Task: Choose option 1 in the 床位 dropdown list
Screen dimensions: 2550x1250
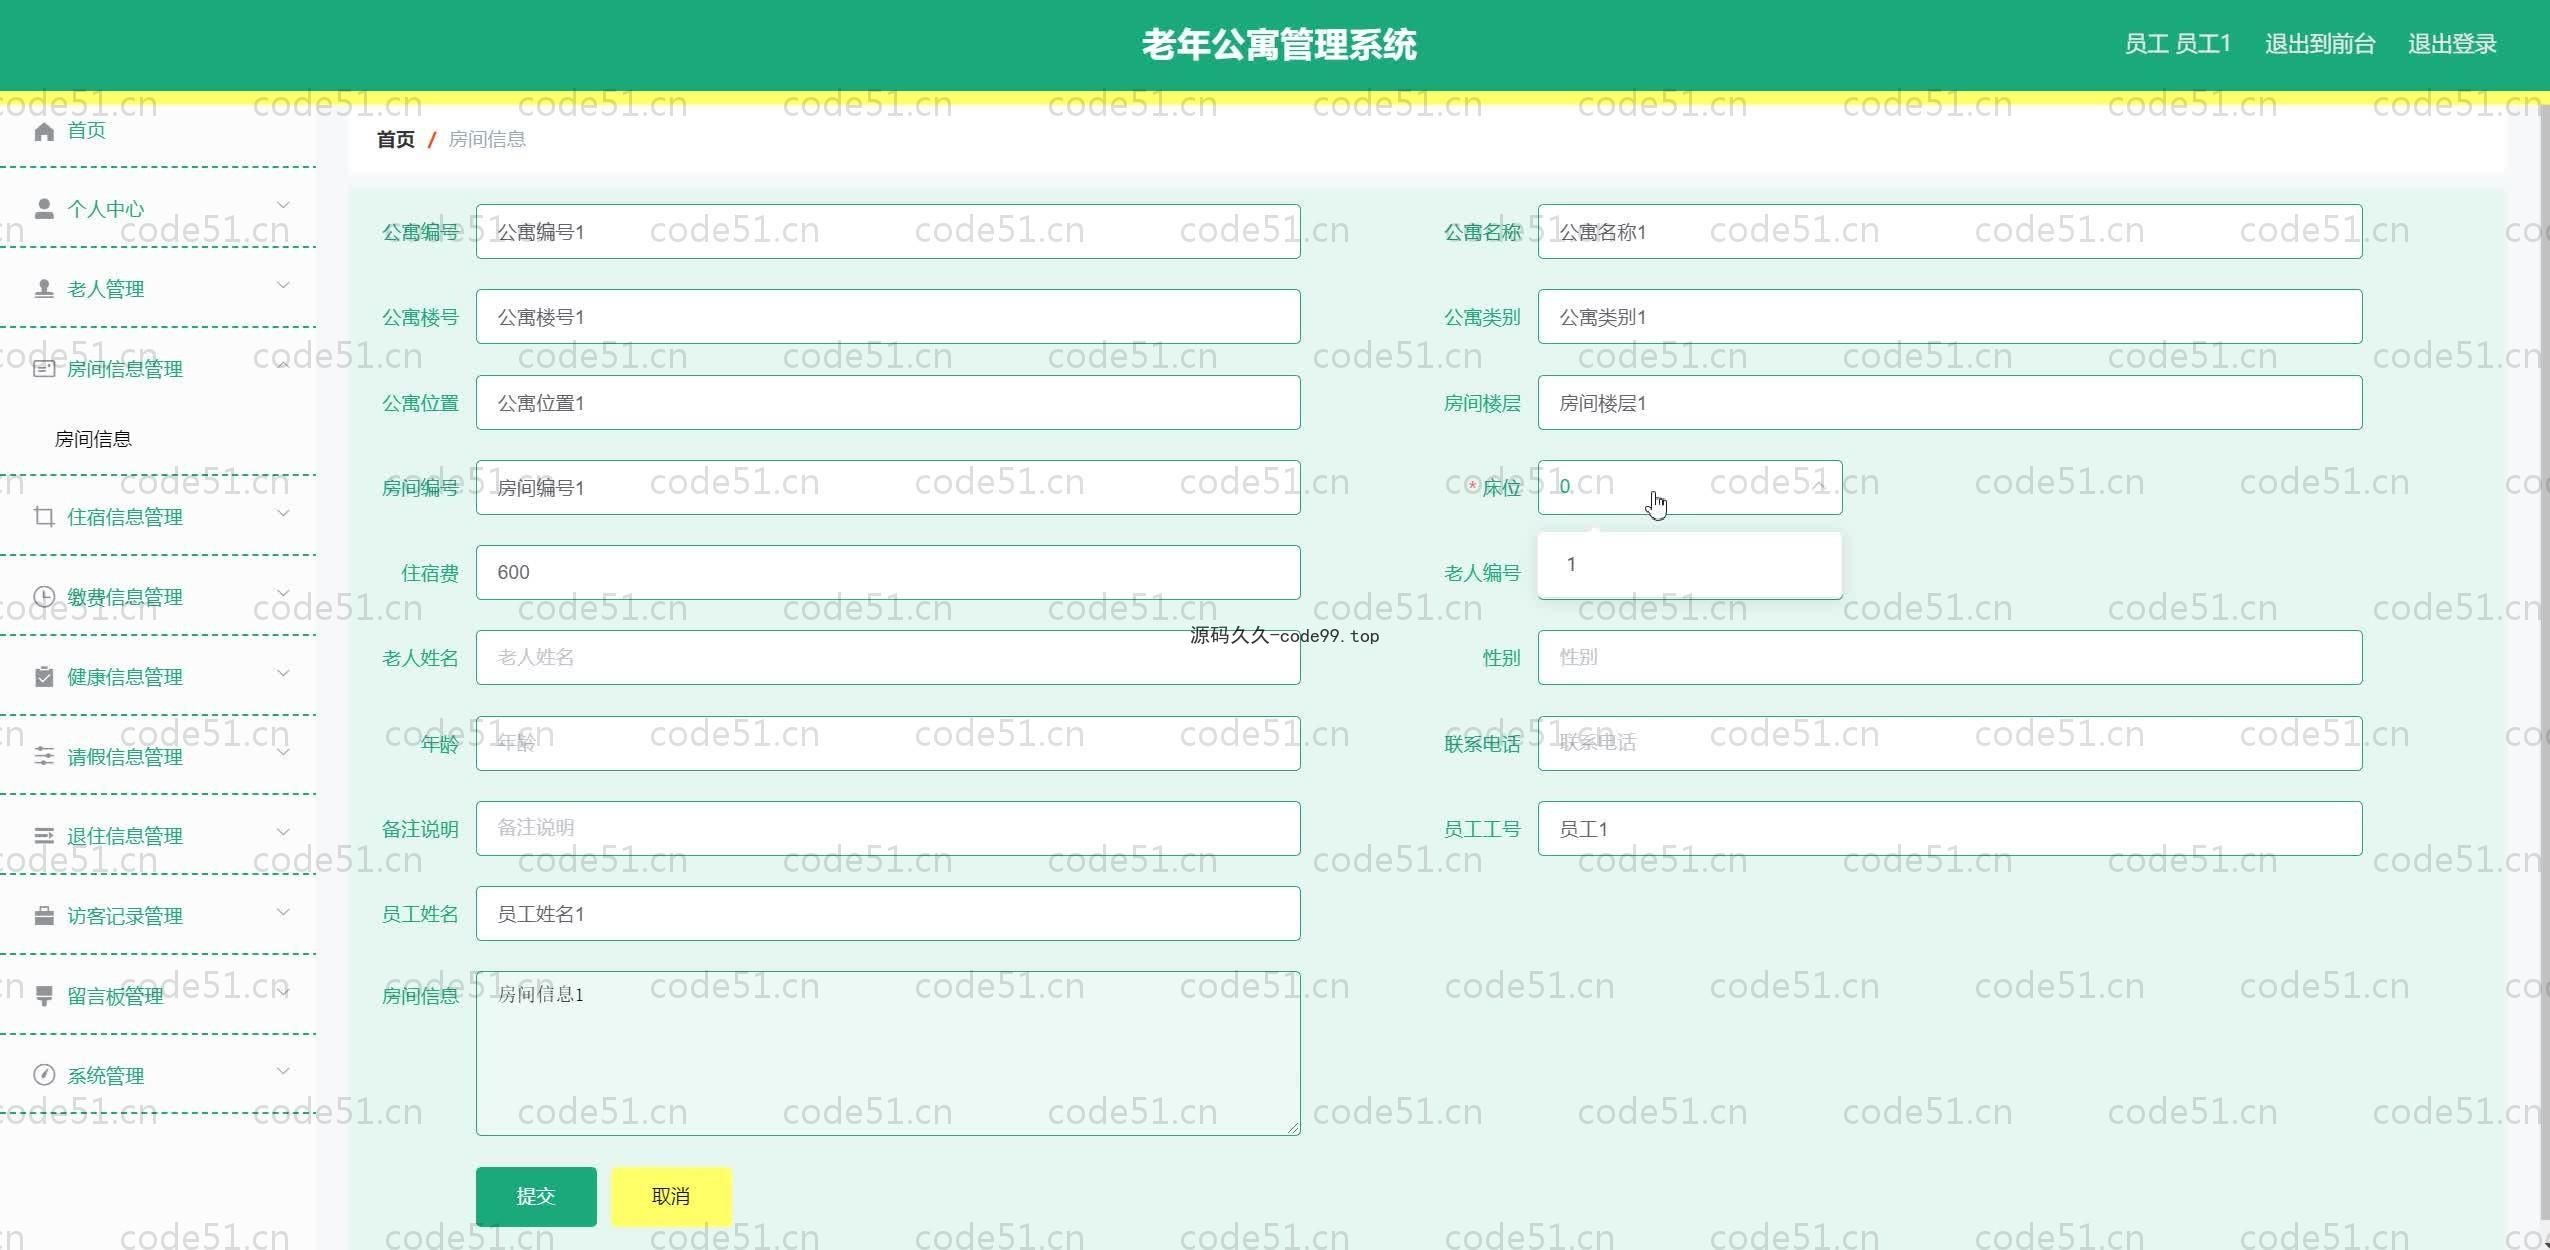Action: tap(1689, 565)
